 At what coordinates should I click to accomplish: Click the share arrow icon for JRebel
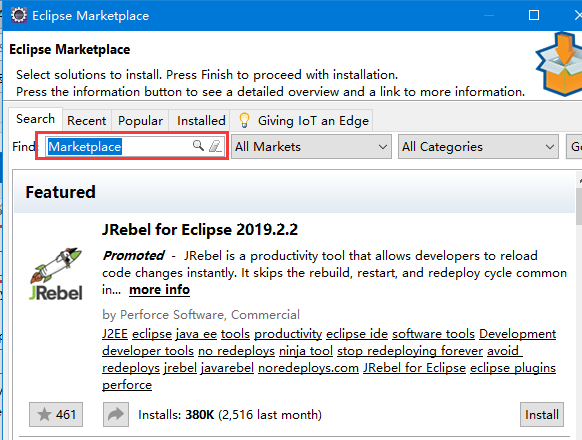pyautogui.click(x=116, y=414)
